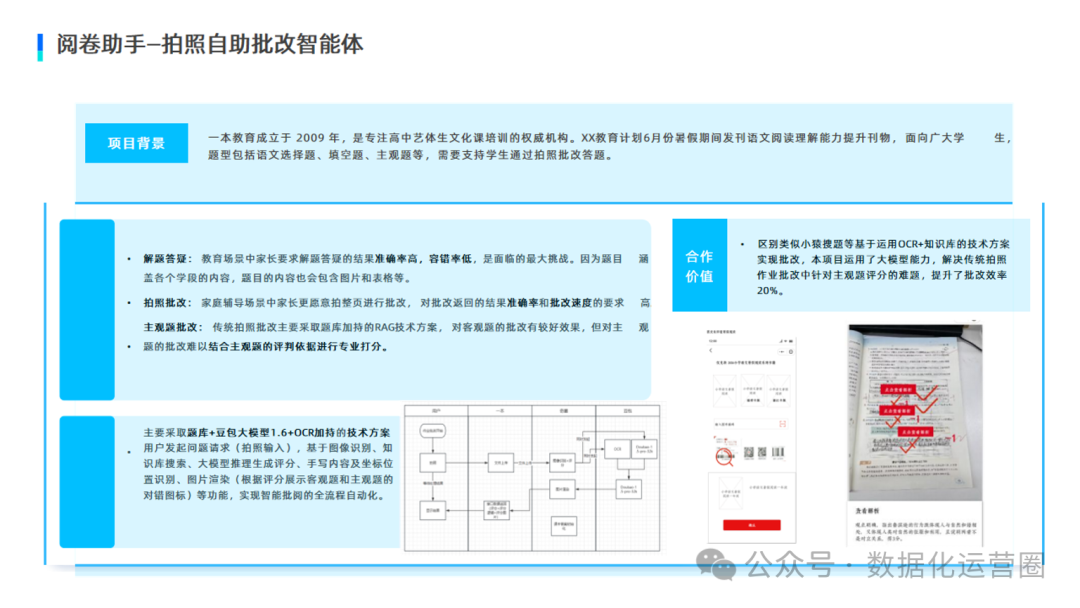
Task: Click the slide title 阅卷助手–拍照自助批改智能体
Action: pyautogui.click(x=210, y=44)
